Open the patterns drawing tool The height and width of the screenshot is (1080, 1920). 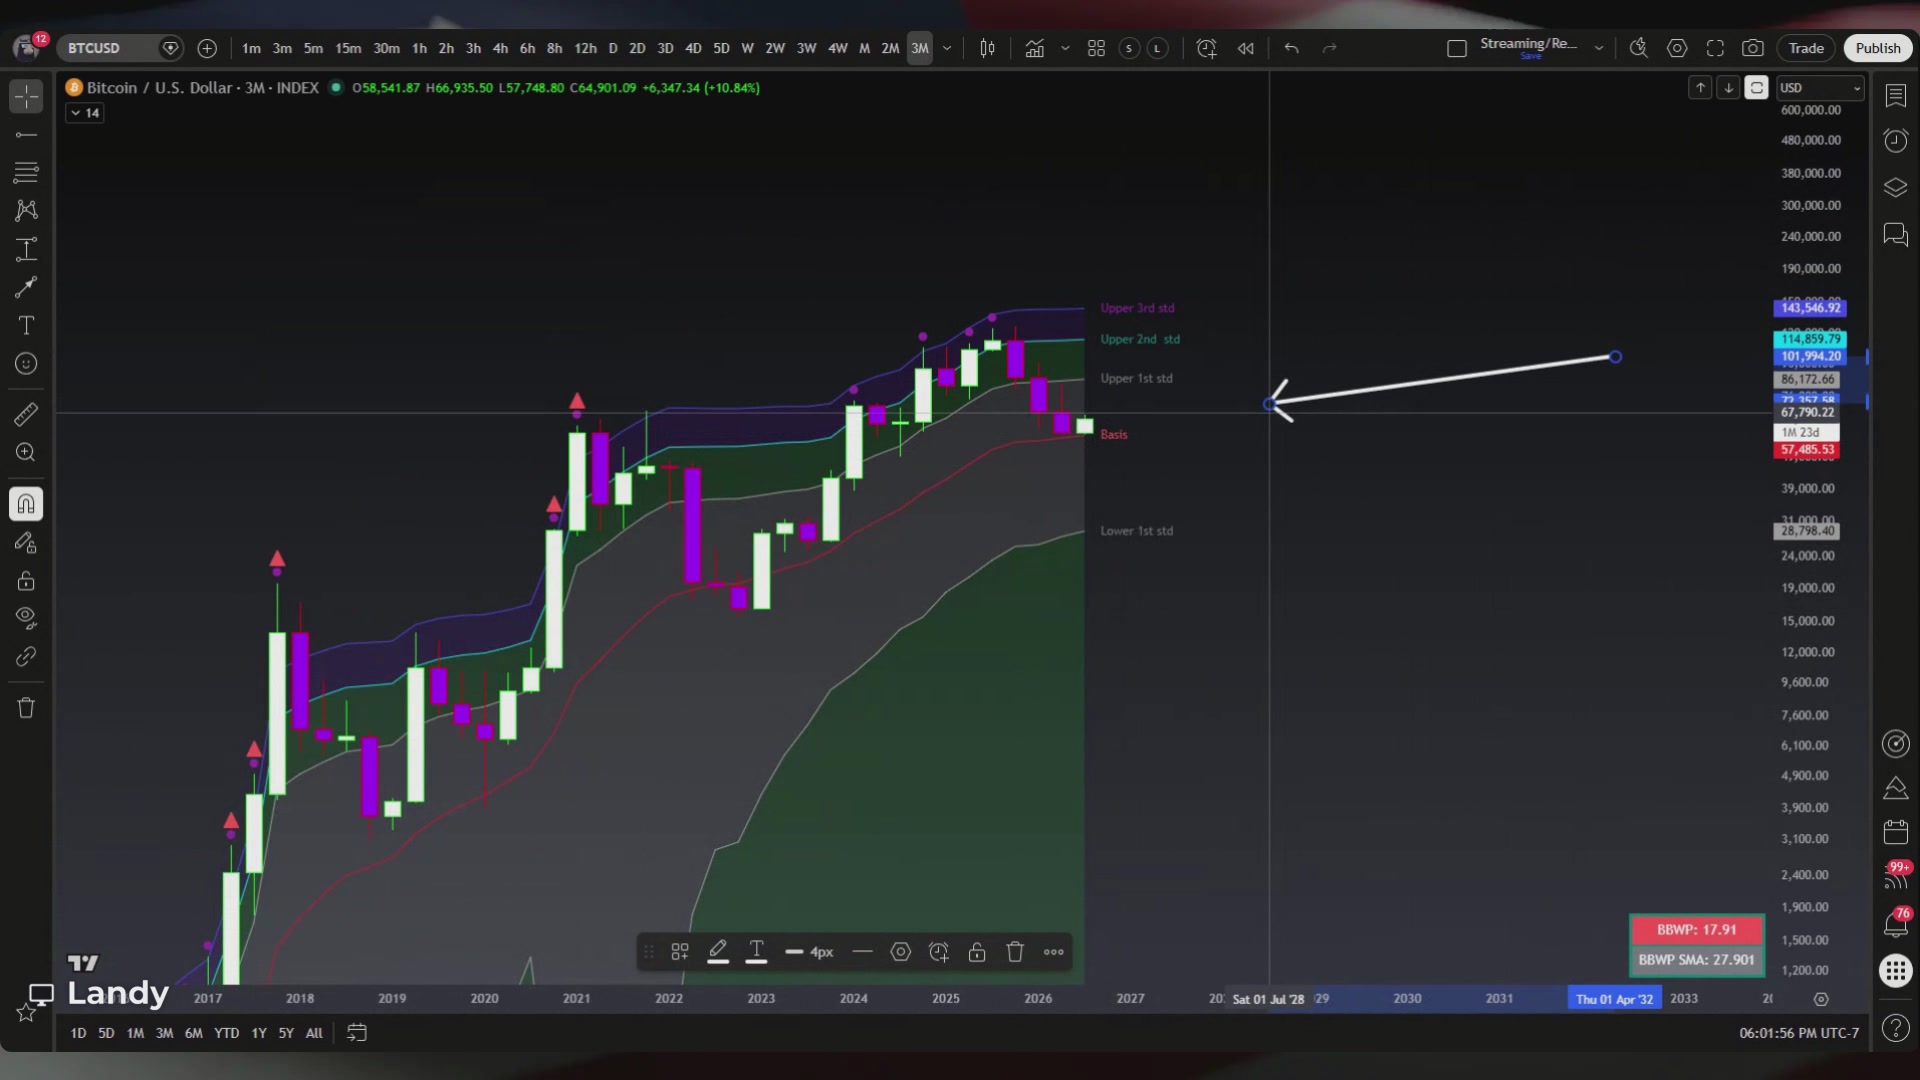point(26,210)
